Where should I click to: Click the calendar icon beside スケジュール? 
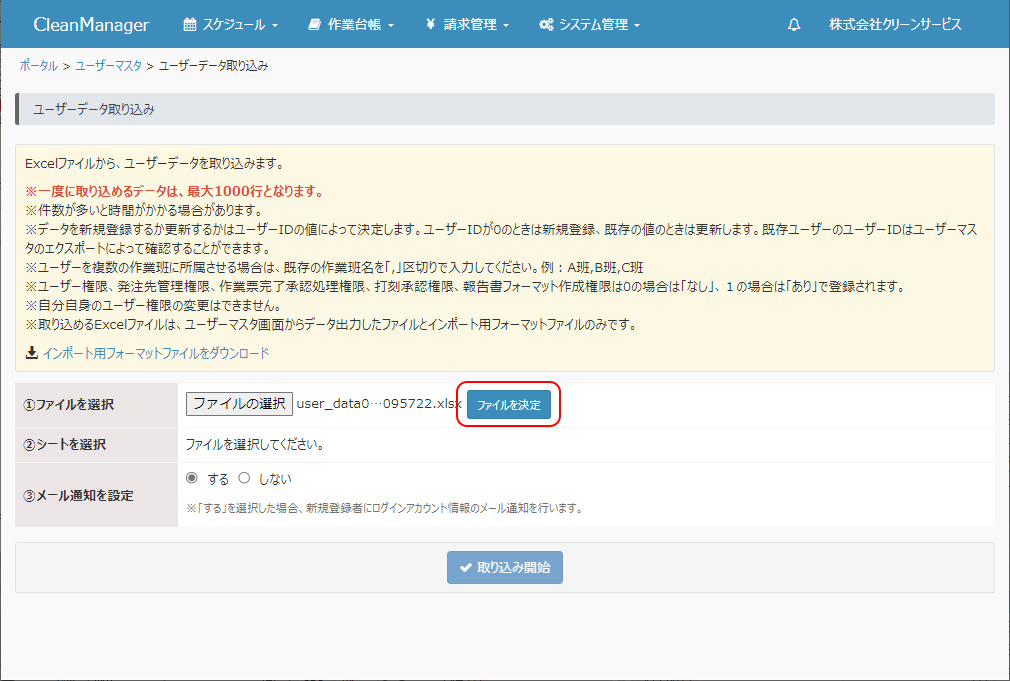(x=190, y=25)
